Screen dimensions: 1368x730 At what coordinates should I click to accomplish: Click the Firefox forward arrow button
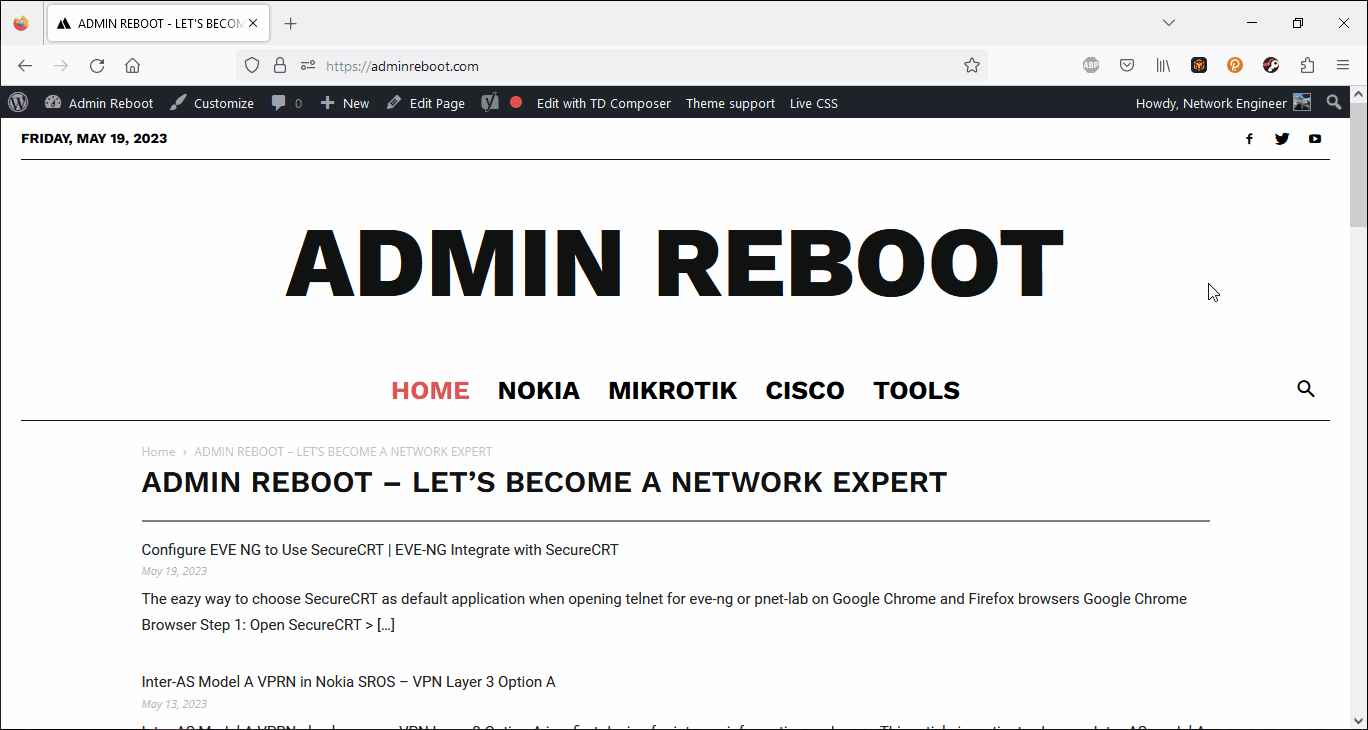point(61,66)
